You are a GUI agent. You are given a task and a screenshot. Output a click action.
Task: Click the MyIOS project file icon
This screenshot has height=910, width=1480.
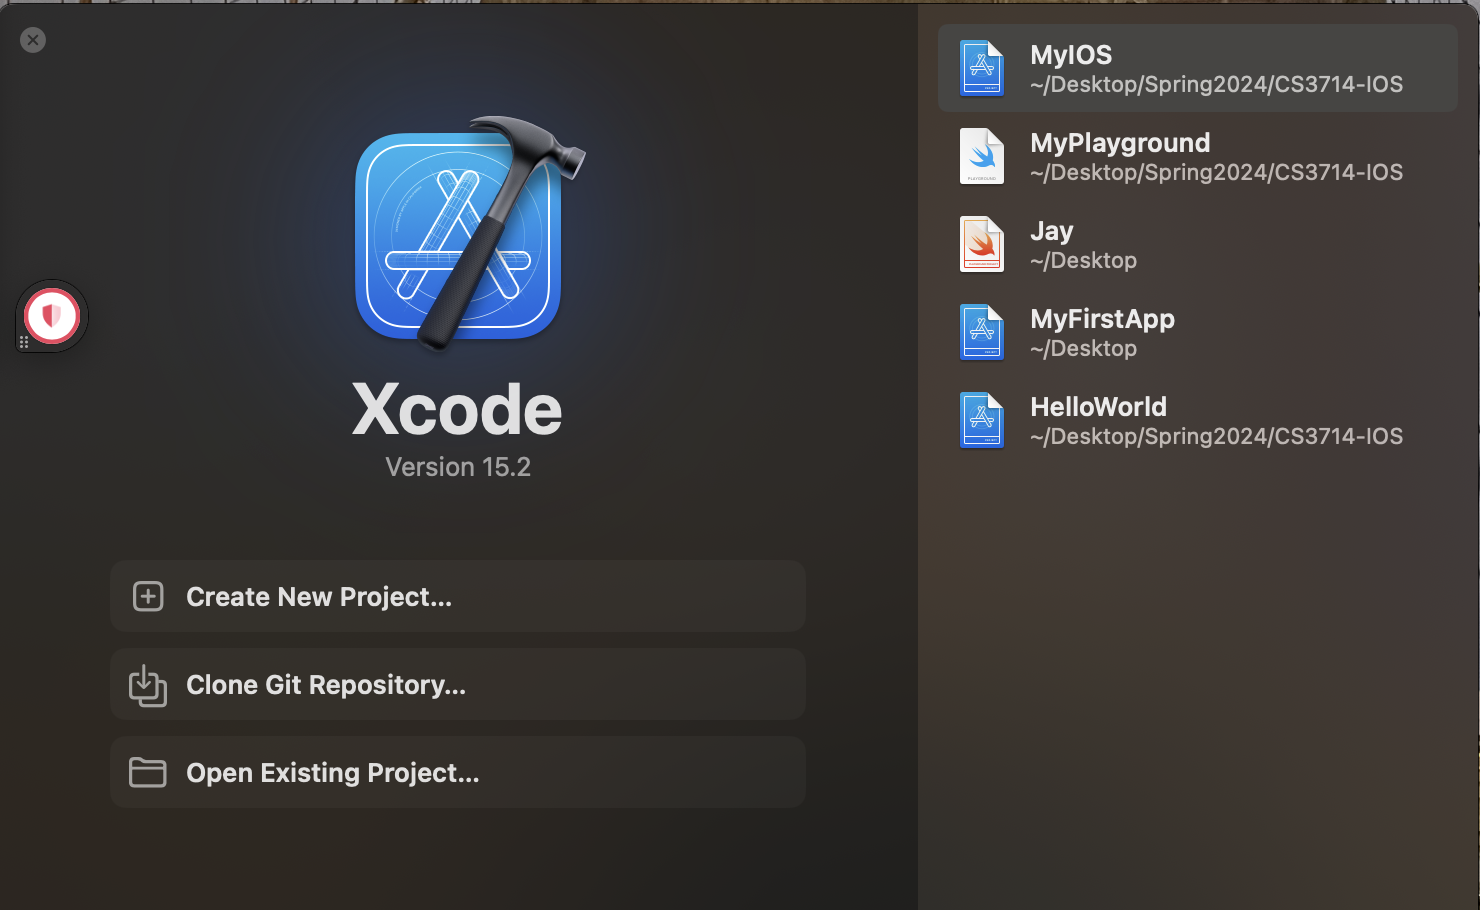click(x=982, y=68)
